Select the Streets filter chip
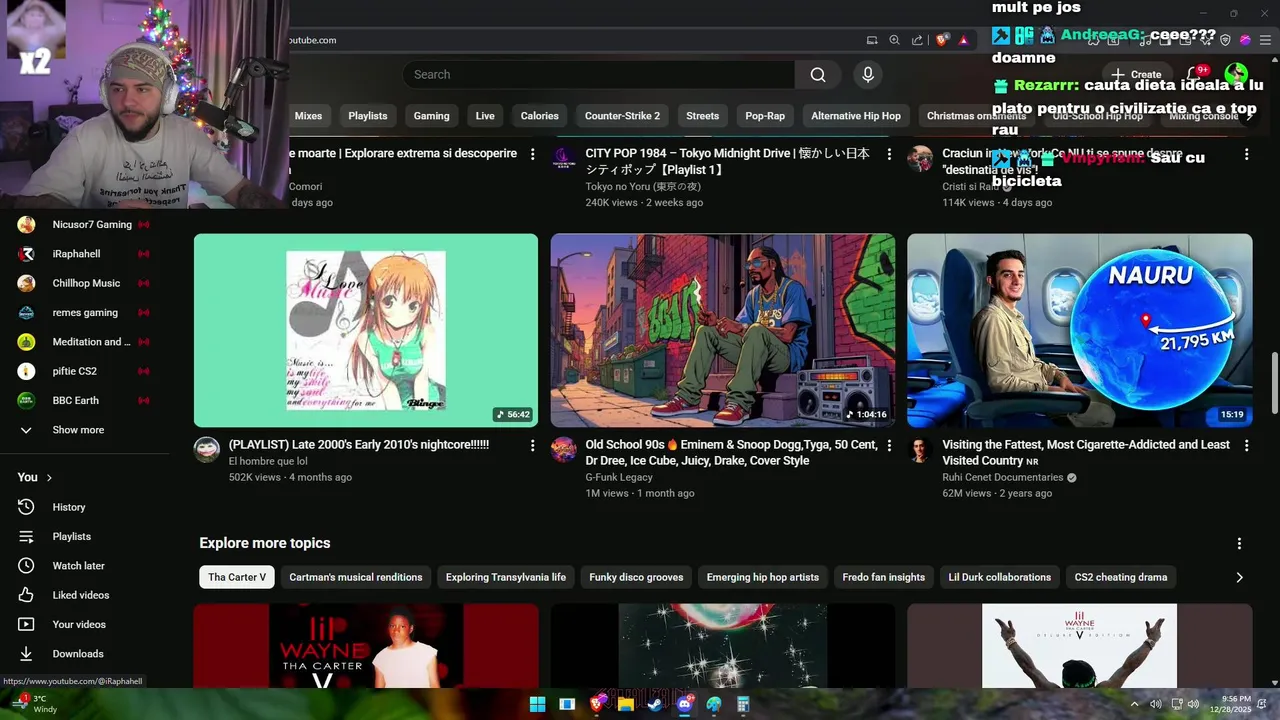Image resolution: width=1280 pixels, height=720 pixels. pos(702,116)
